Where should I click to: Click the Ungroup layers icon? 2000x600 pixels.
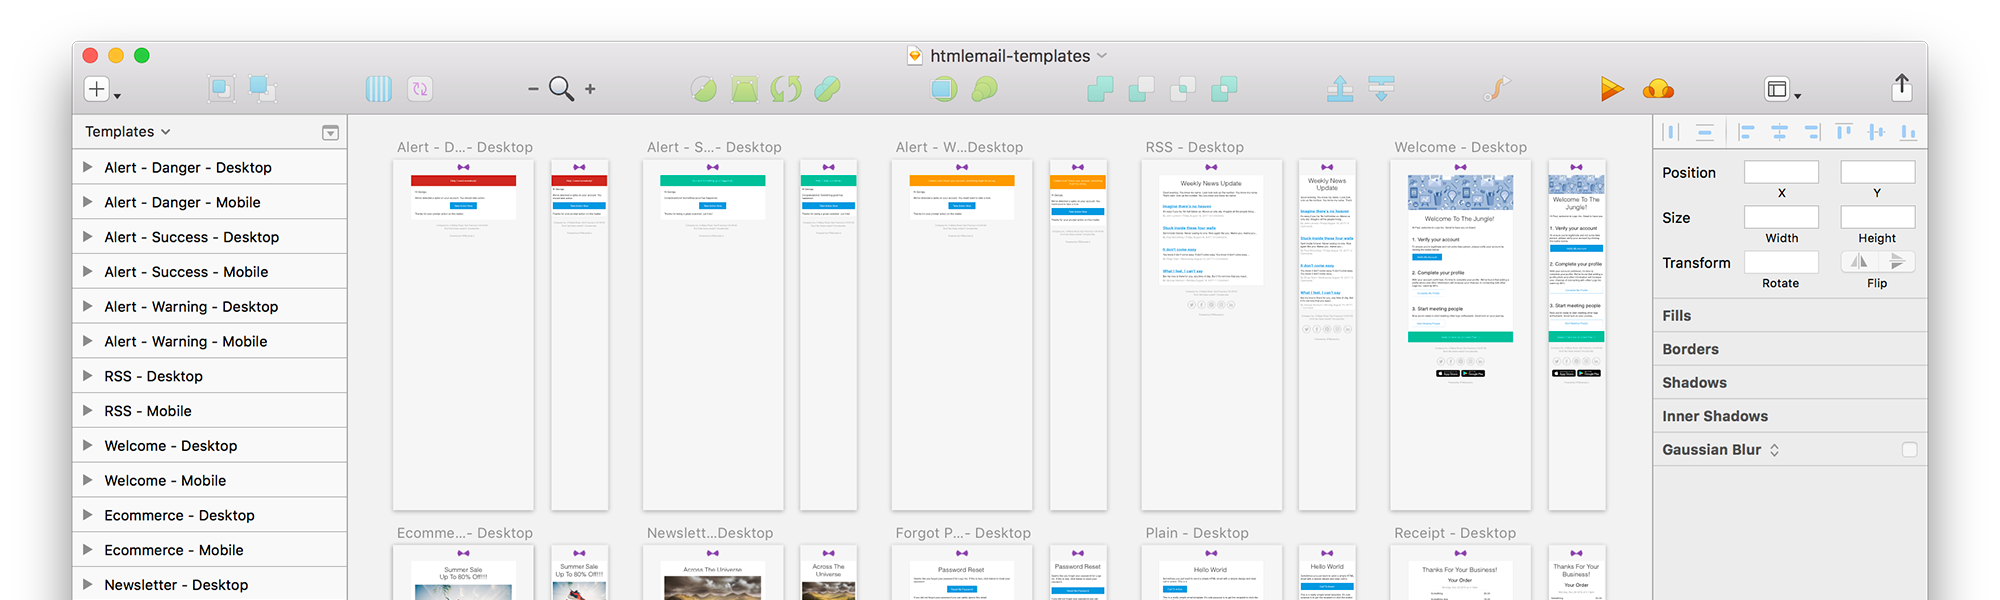263,89
